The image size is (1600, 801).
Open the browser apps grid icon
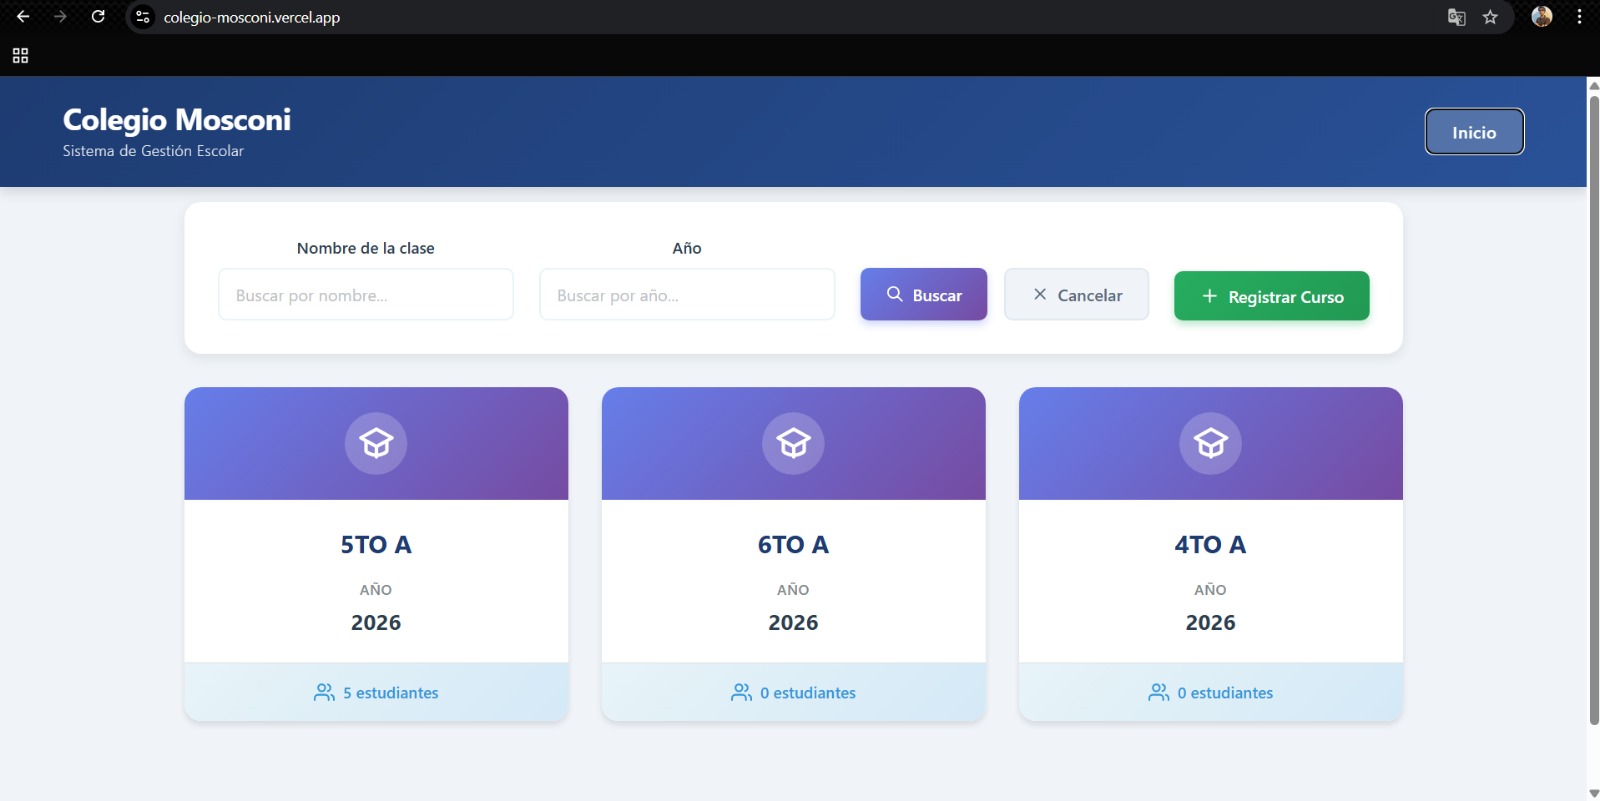tap(20, 56)
